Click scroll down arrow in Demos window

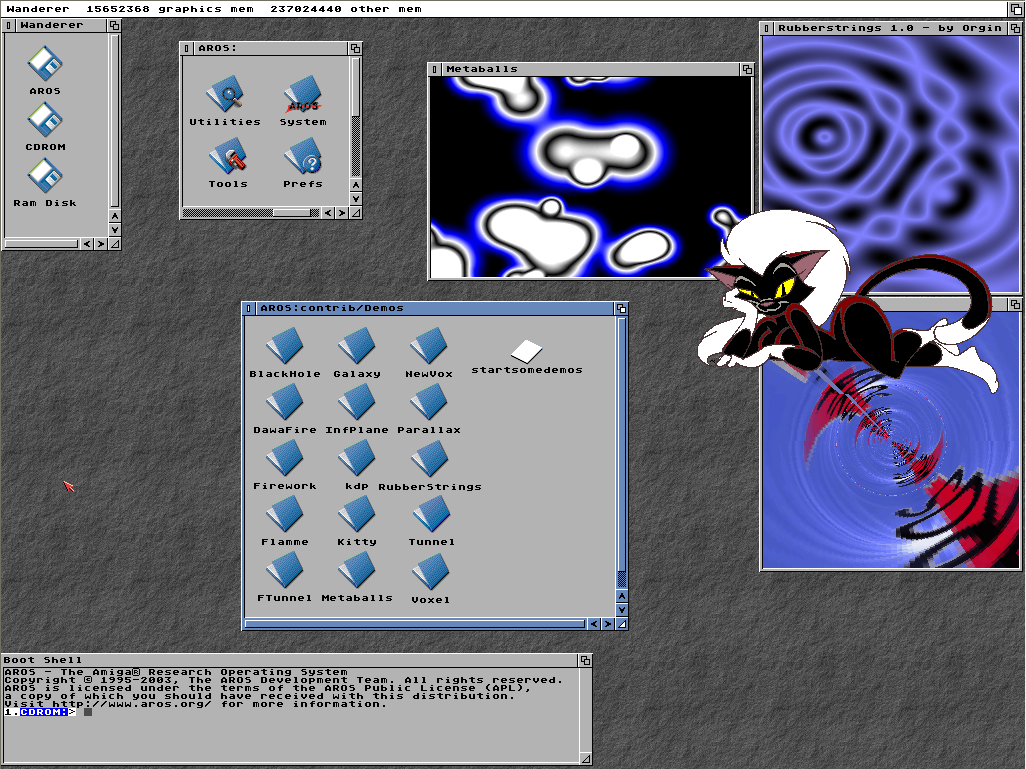(622, 610)
